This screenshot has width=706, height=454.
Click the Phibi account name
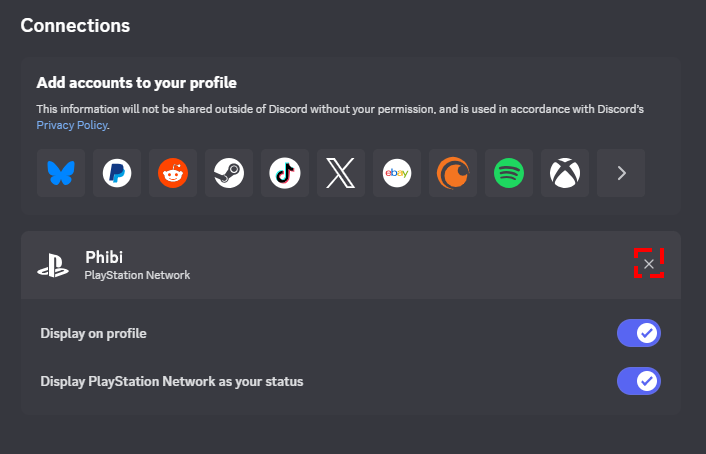pos(103,257)
